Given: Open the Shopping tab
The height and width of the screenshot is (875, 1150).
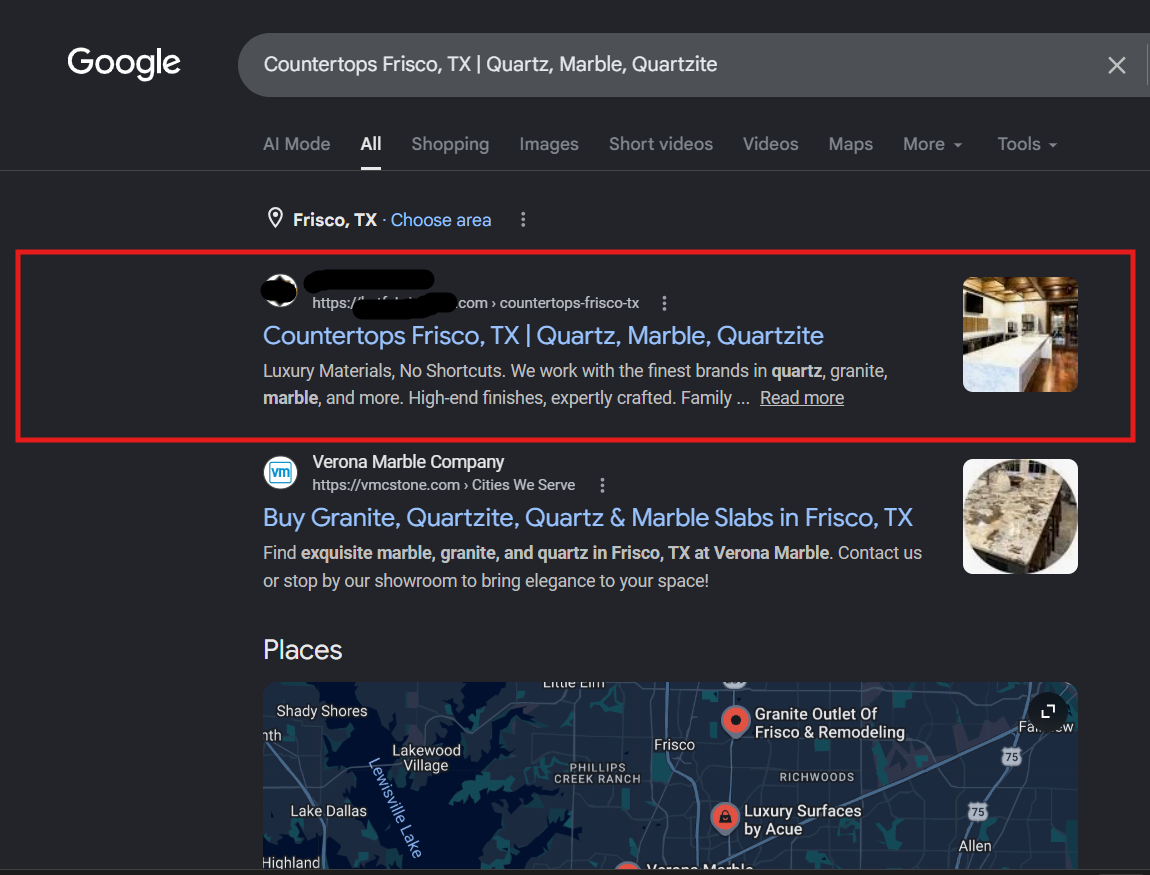Looking at the screenshot, I should (450, 144).
